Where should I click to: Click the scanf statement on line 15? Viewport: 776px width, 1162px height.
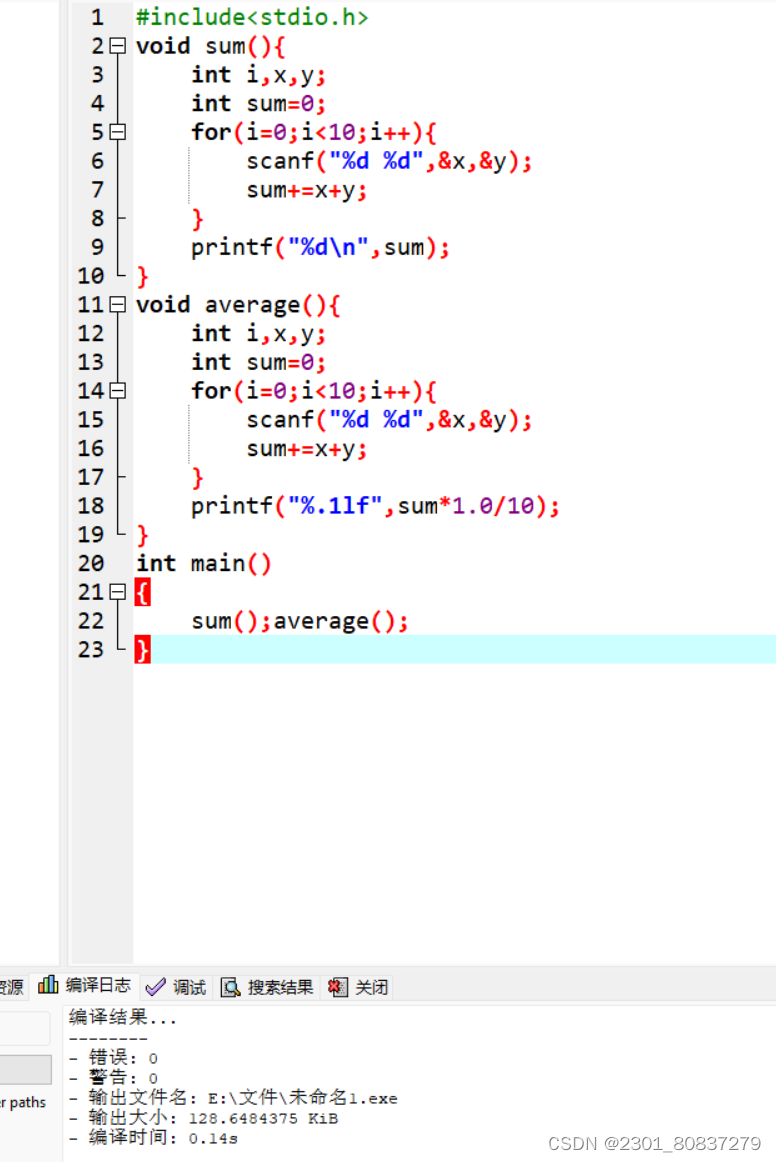390,419
